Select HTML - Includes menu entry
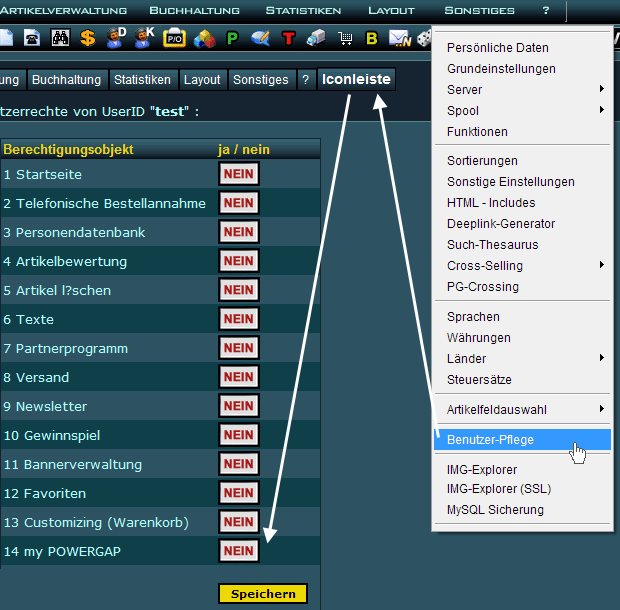Image resolution: width=620 pixels, height=610 pixels. (491, 203)
